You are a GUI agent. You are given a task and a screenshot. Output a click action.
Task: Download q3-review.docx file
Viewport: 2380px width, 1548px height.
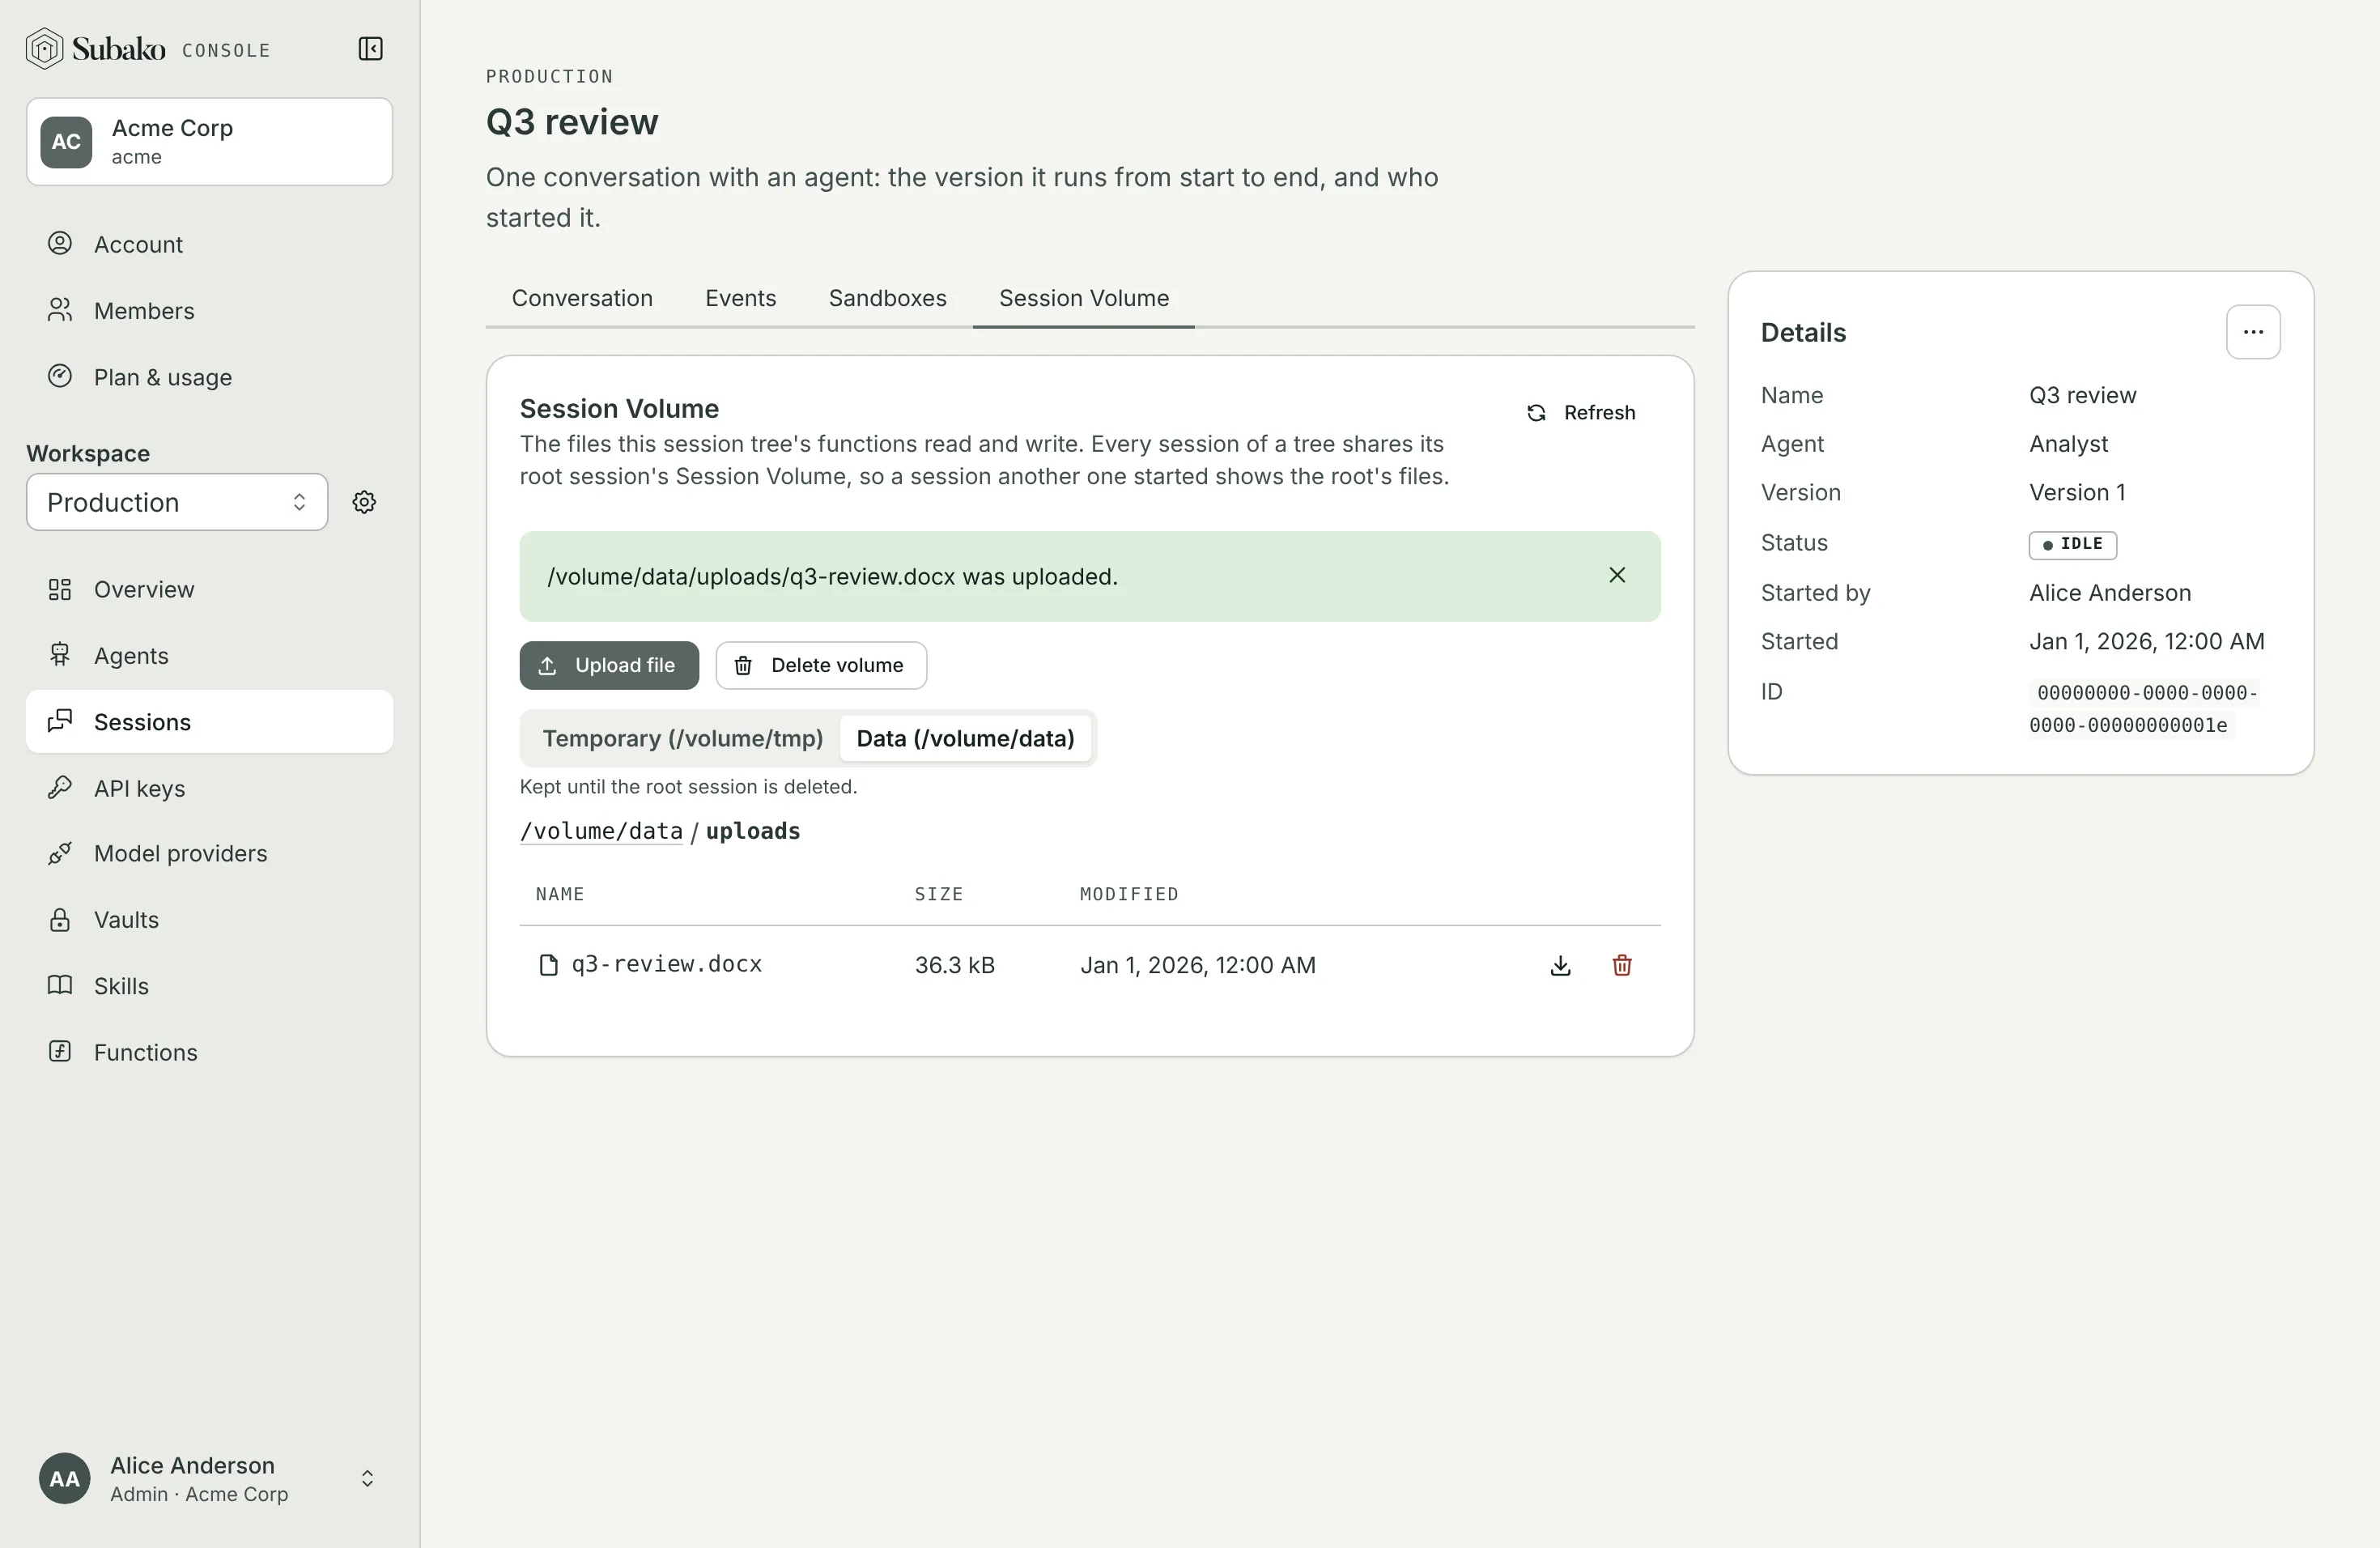(x=1560, y=965)
